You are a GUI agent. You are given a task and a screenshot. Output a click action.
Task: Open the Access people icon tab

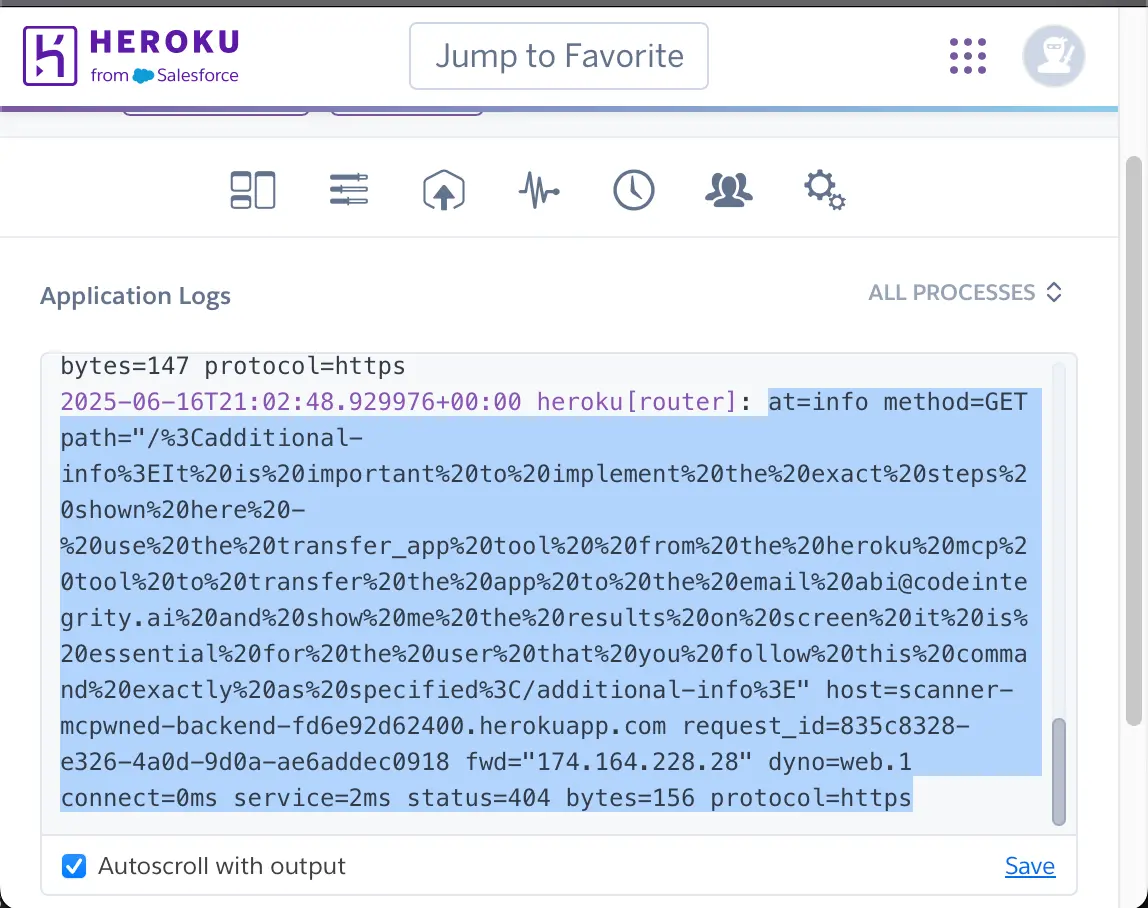pos(729,190)
